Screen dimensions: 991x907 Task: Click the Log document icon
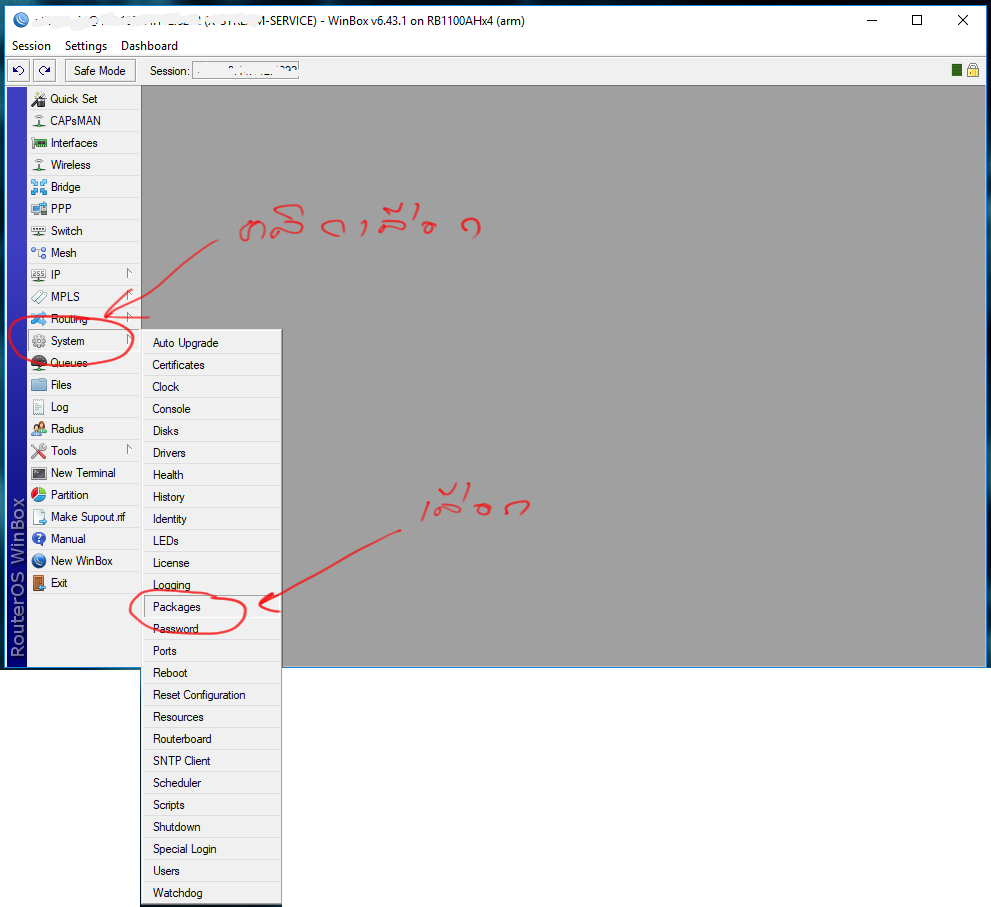tap(39, 407)
